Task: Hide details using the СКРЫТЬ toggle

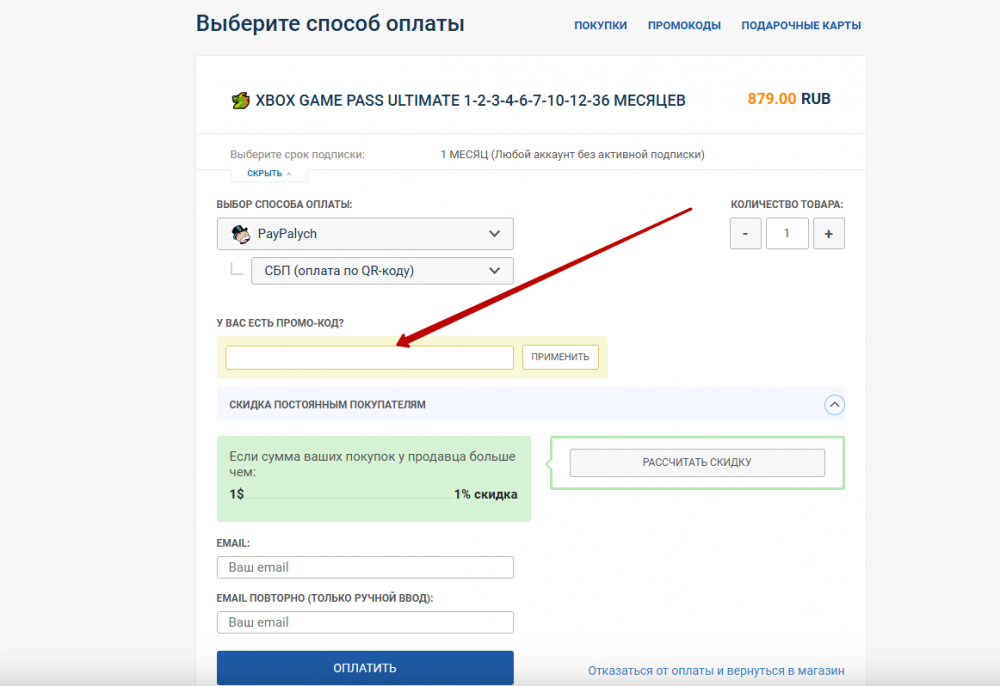Action: pyautogui.click(x=269, y=173)
